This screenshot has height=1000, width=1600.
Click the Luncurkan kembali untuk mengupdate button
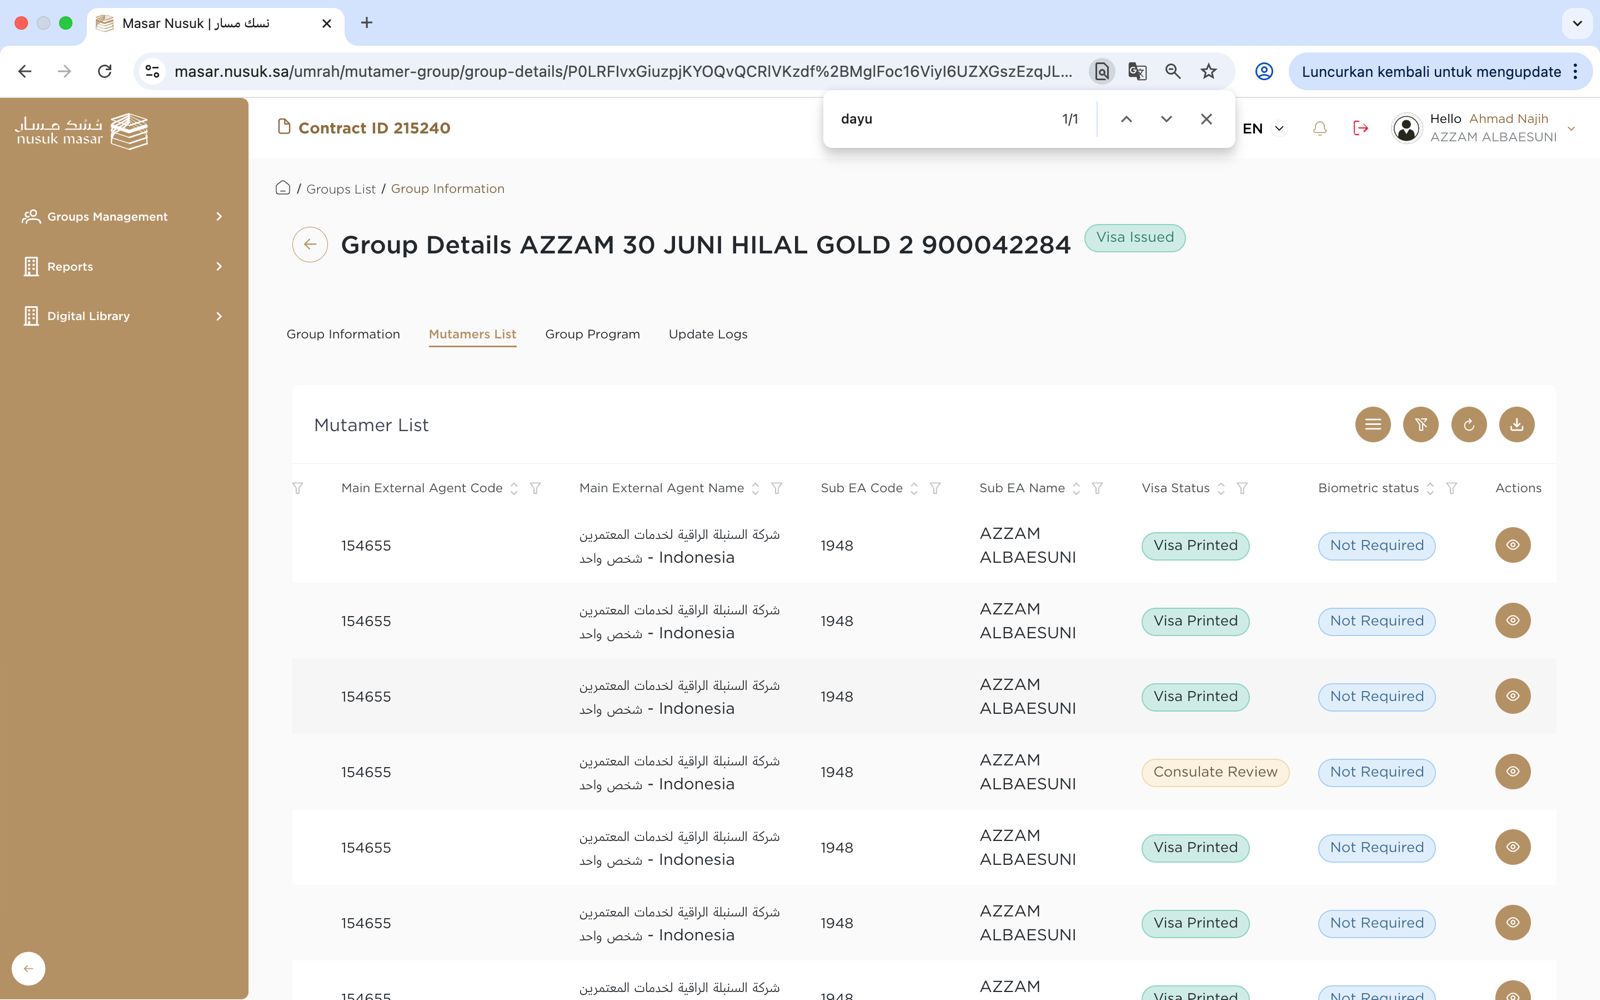[1430, 72]
